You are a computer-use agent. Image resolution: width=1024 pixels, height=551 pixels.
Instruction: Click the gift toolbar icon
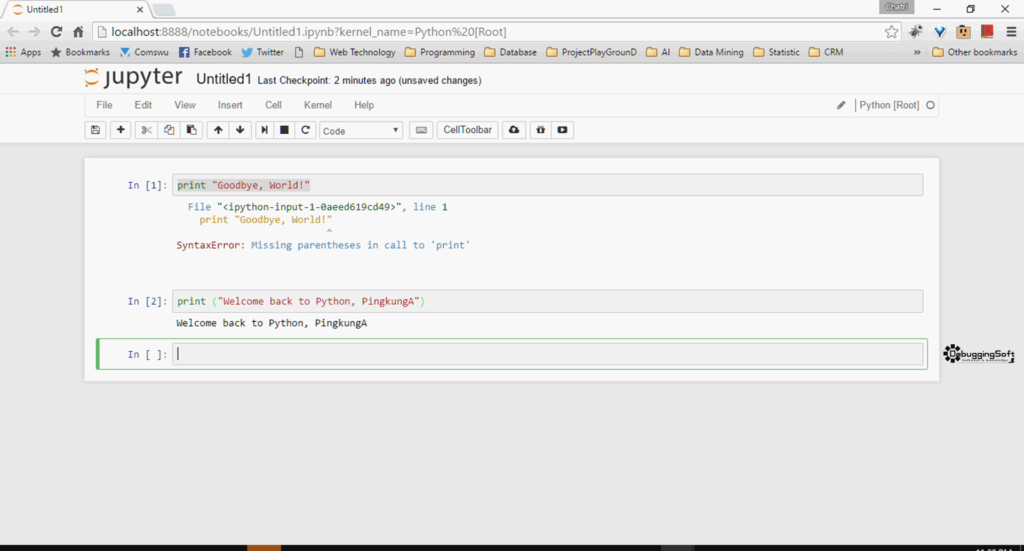point(540,130)
